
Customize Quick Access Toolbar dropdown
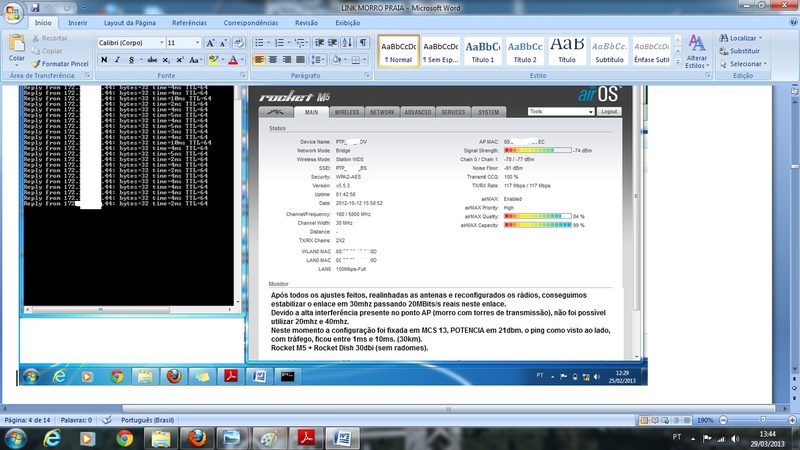[x=84, y=8]
